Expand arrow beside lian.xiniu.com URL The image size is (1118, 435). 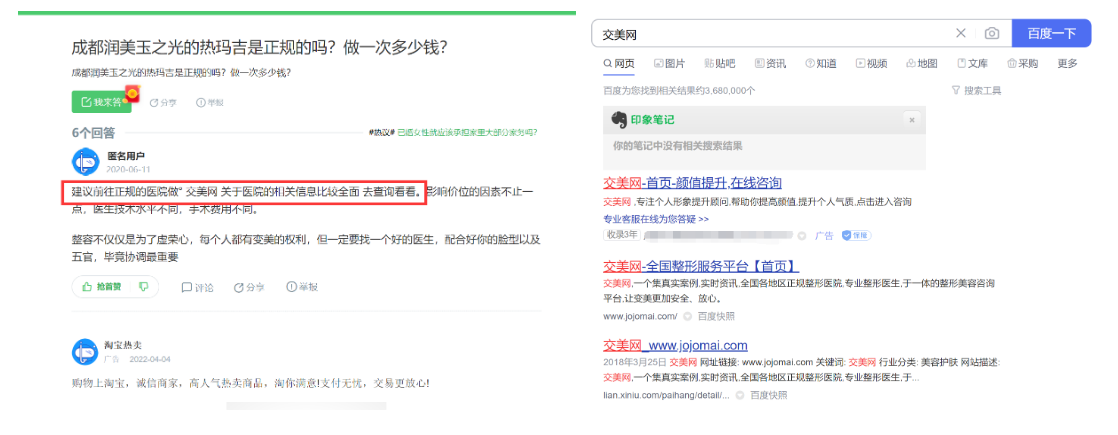[740, 395]
